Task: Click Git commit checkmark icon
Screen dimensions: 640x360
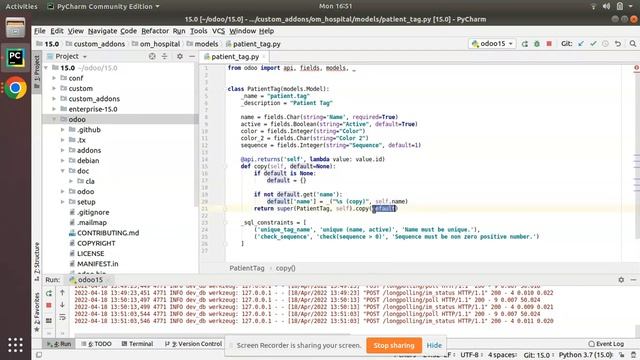Action: coord(593,44)
